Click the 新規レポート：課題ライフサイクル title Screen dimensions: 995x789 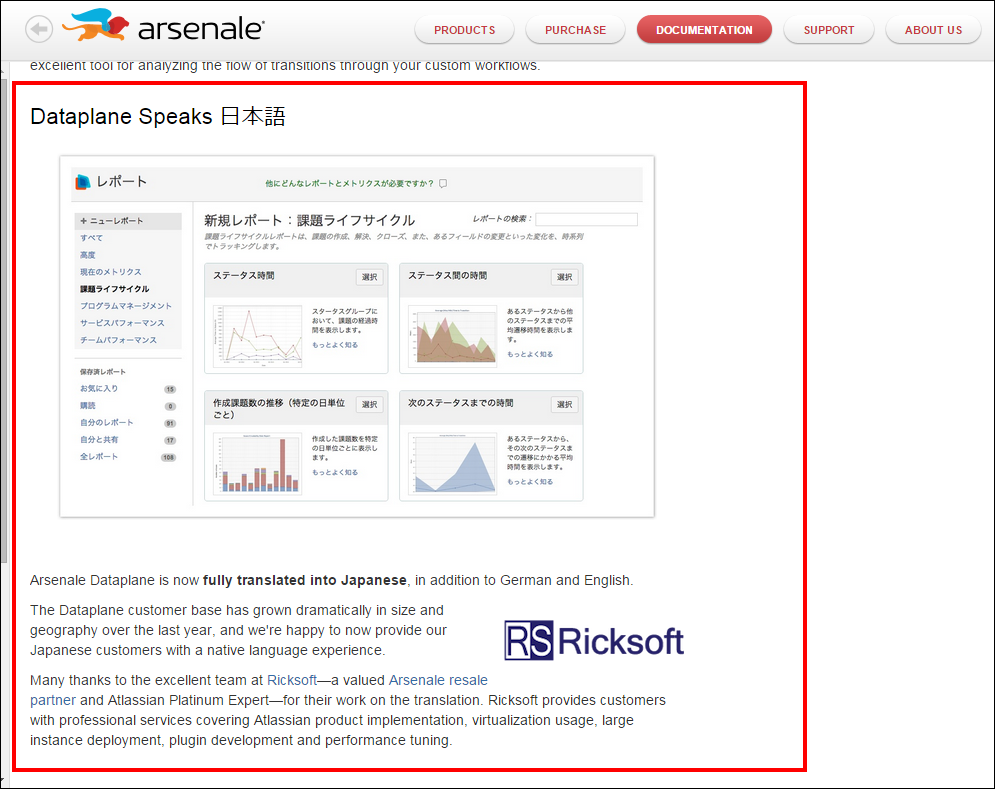(x=310, y=220)
